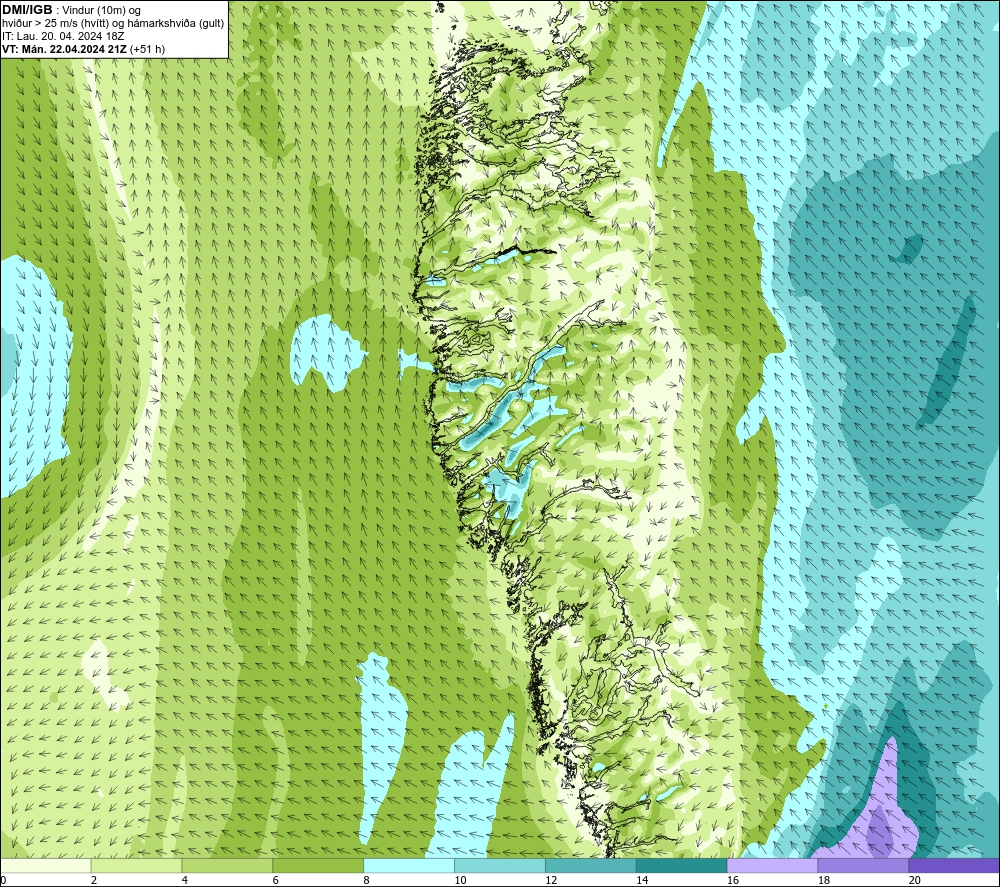Click the 'IT: Lau. 20. 04. 2024 18Z' line
Screen dimensions: 1000x887
[x=63, y=36]
